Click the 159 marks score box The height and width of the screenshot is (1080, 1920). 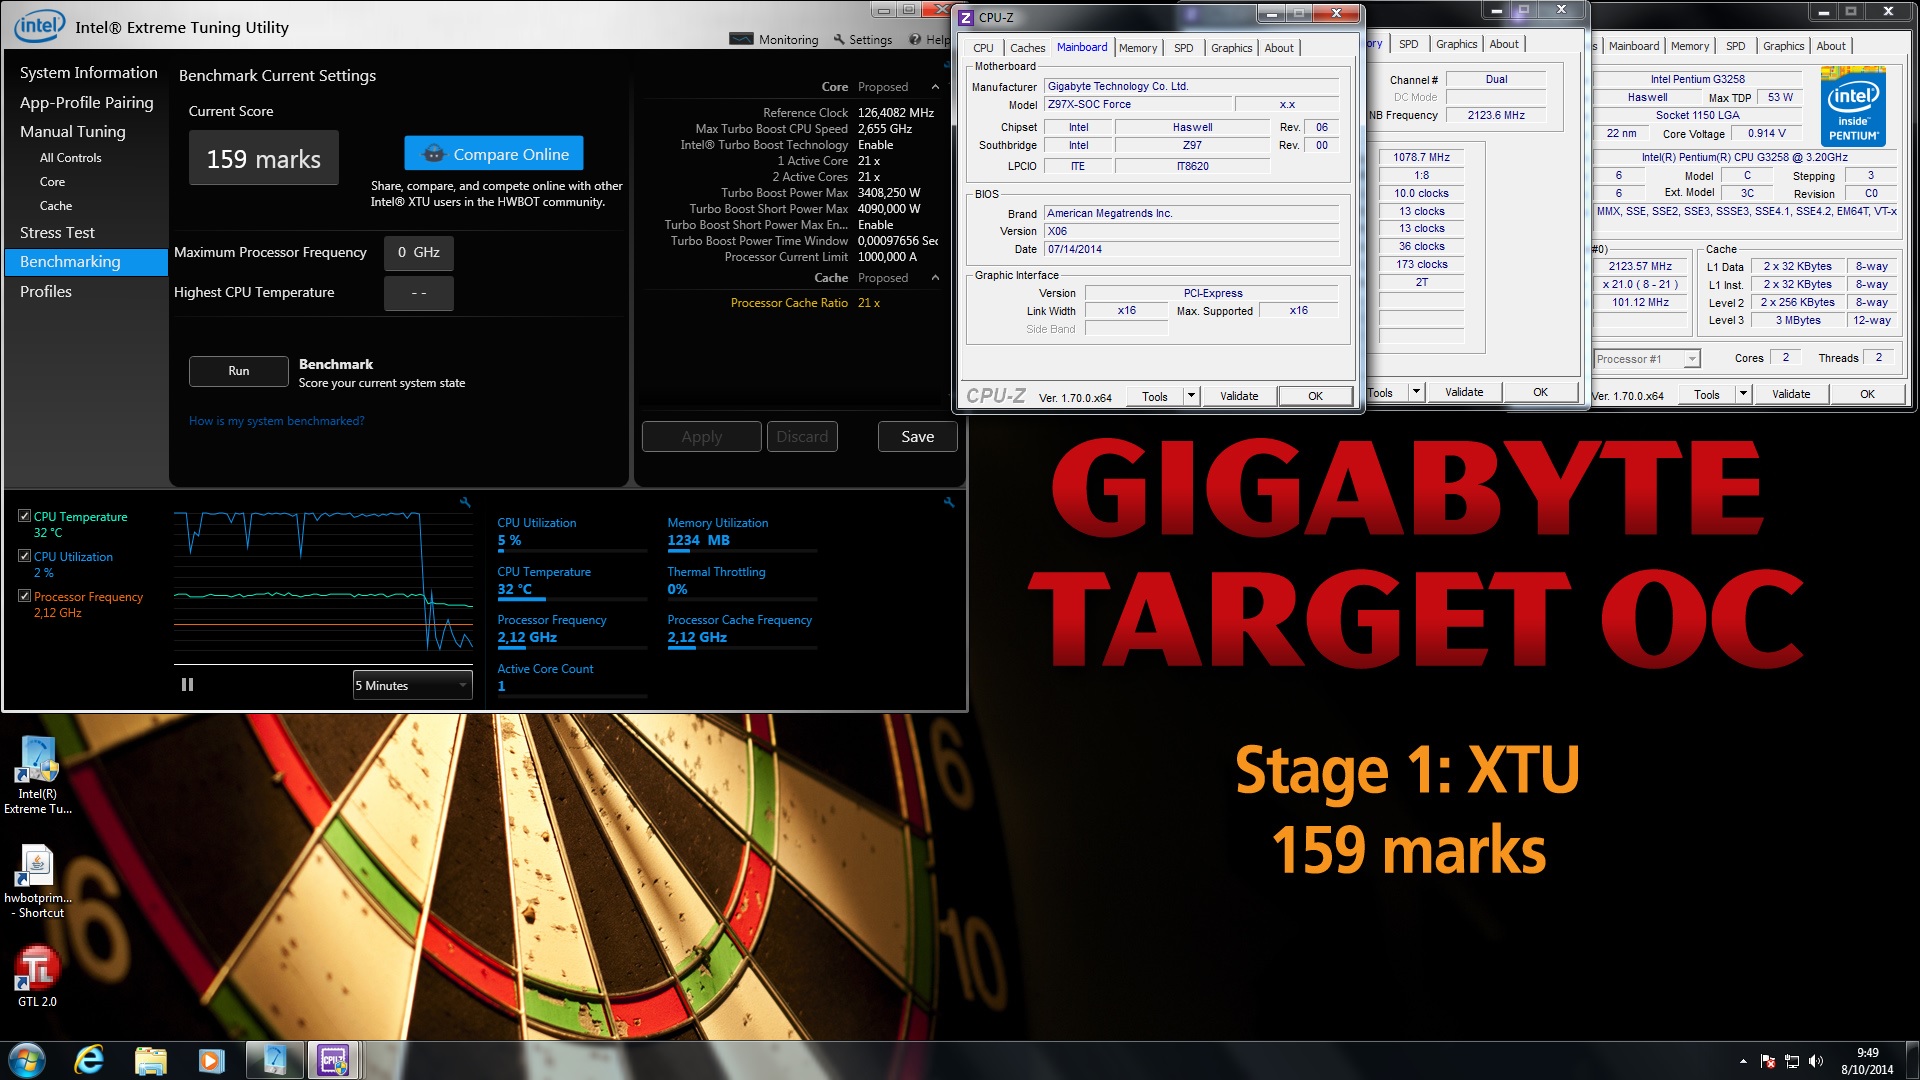click(264, 158)
